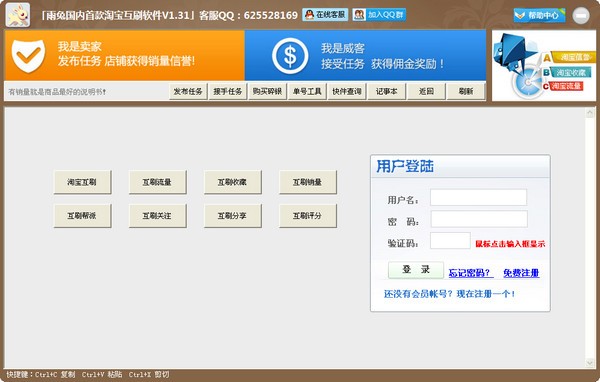This screenshot has height=382, width=600.
Task: Click the orange seller shield banner
Action: click(x=124, y=55)
